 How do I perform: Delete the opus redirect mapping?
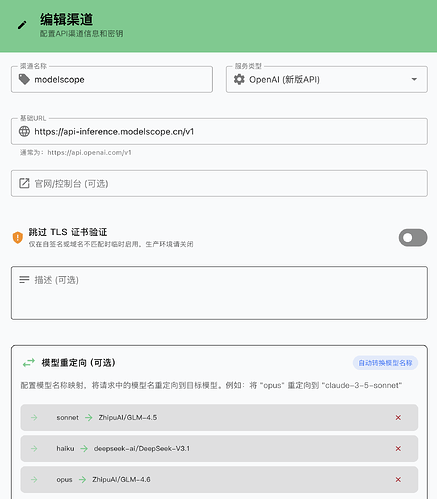(x=398, y=479)
